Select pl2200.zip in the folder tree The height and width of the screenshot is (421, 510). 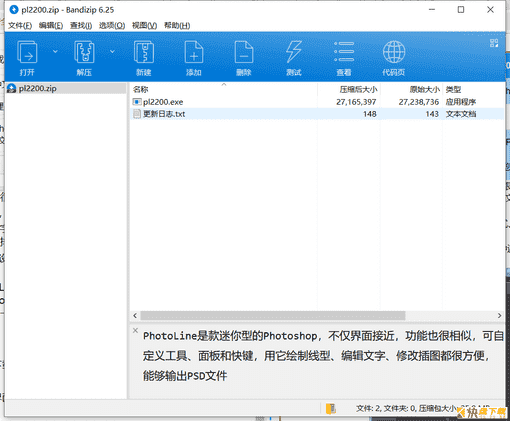coord(66,88)
